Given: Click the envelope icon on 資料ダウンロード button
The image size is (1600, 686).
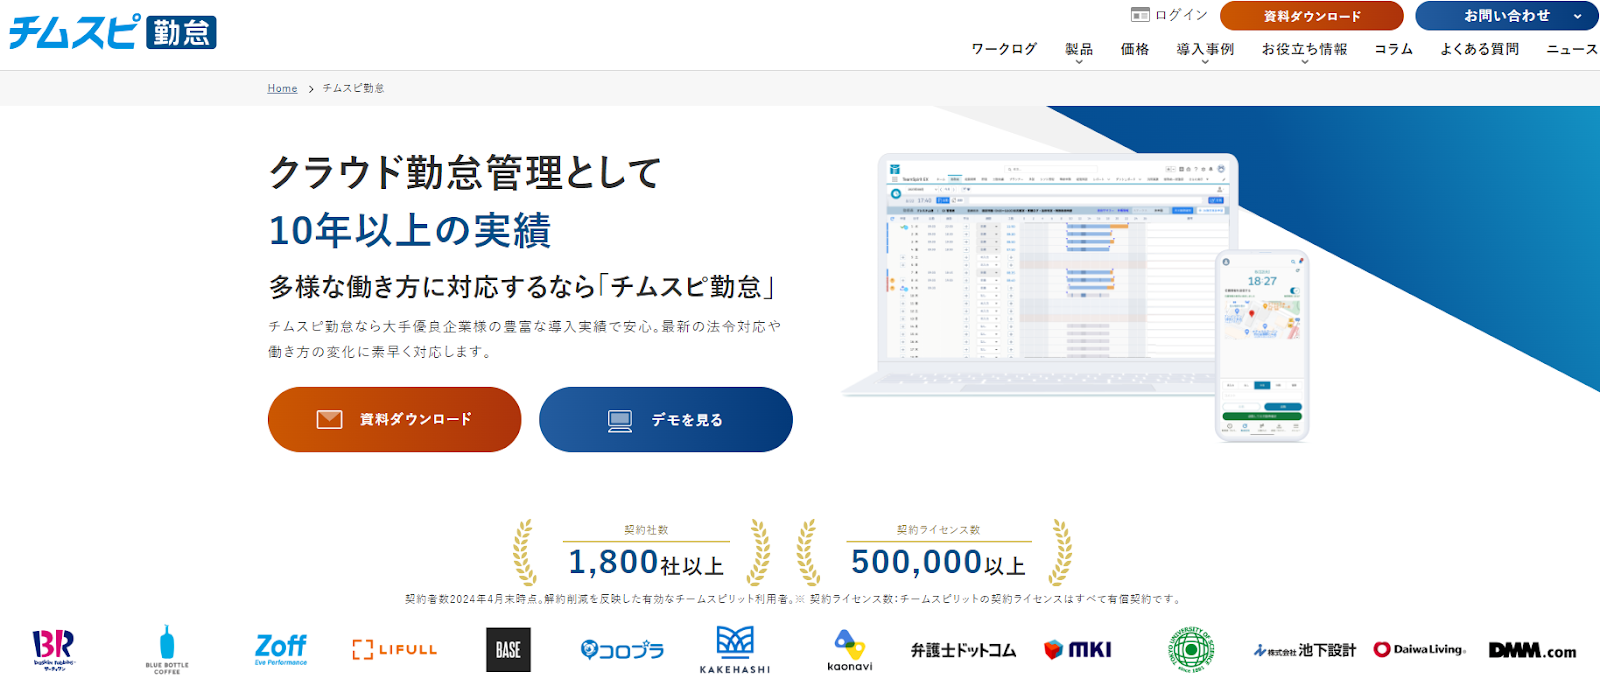Looking at the screenshot, I should point(329,420).
